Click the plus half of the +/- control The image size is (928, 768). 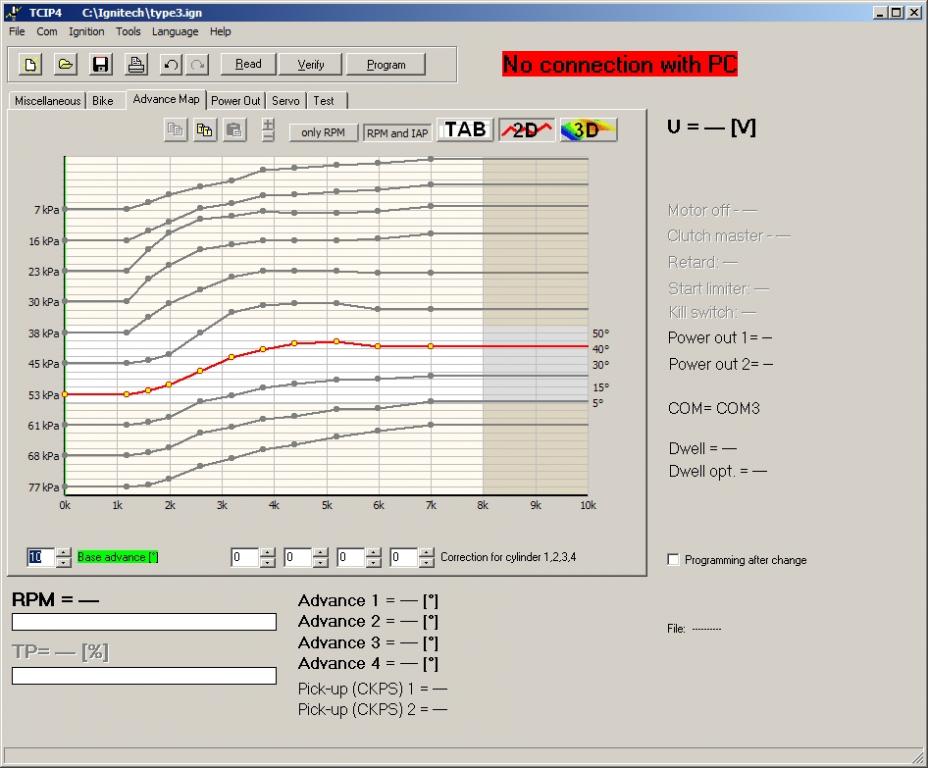(269, 124)
